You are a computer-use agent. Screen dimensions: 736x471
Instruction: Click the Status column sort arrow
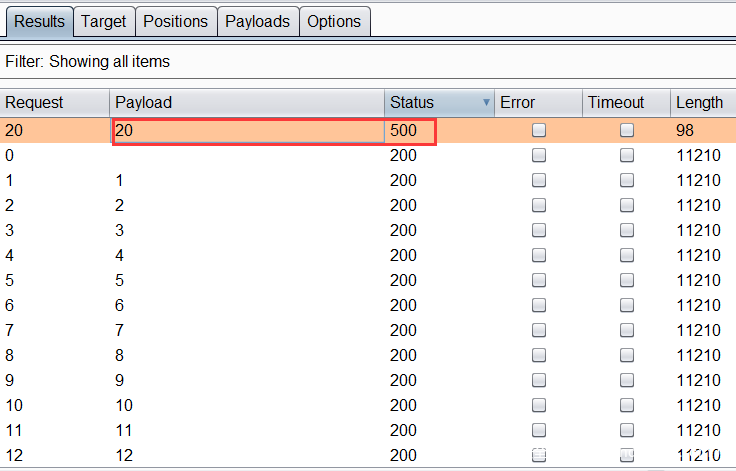(486, 103)
